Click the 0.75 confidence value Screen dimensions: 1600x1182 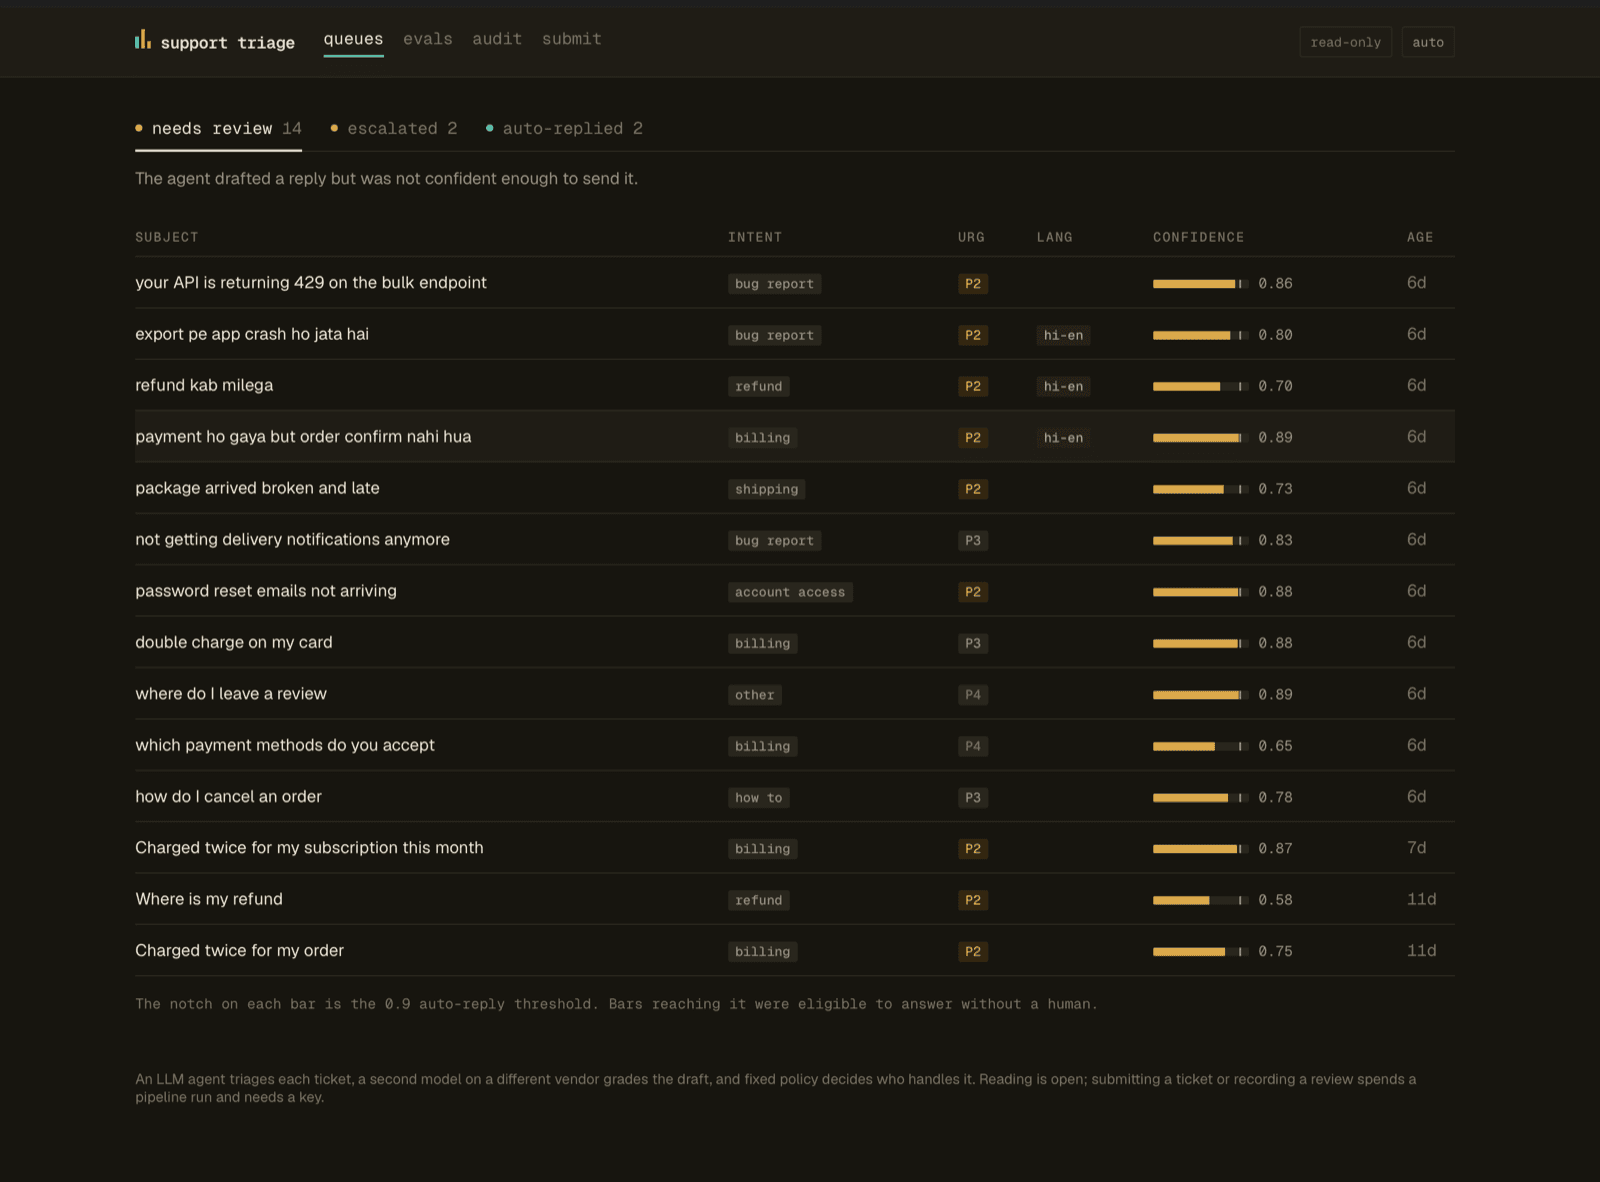pos(1275,951)
